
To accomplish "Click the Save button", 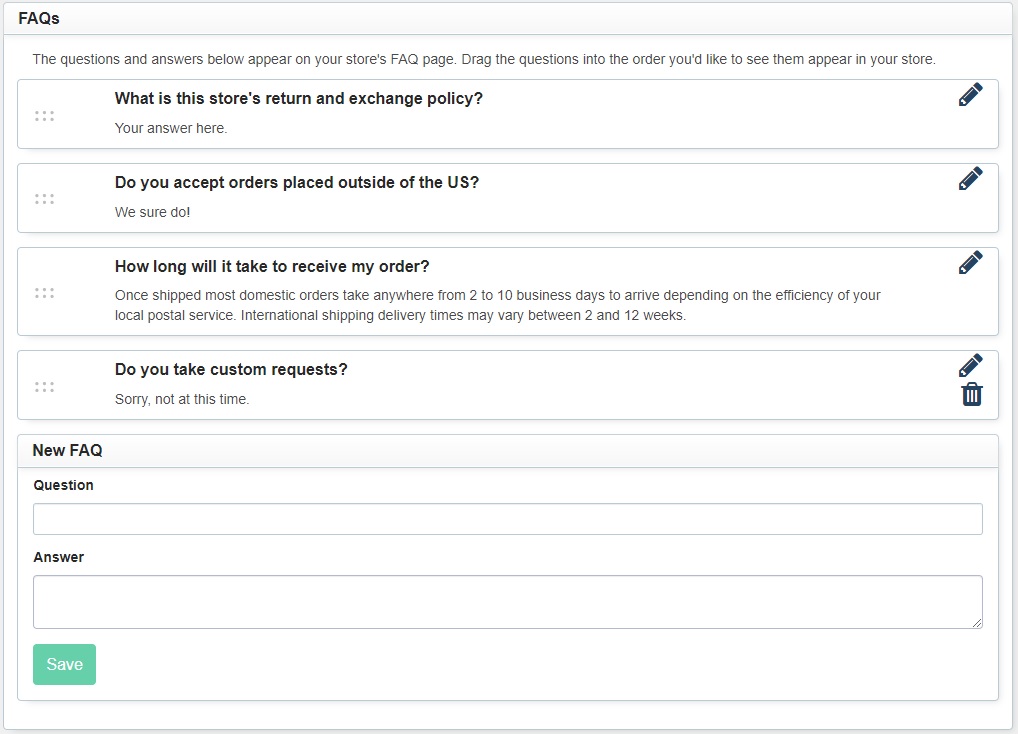I will click(x=64, y=664).
